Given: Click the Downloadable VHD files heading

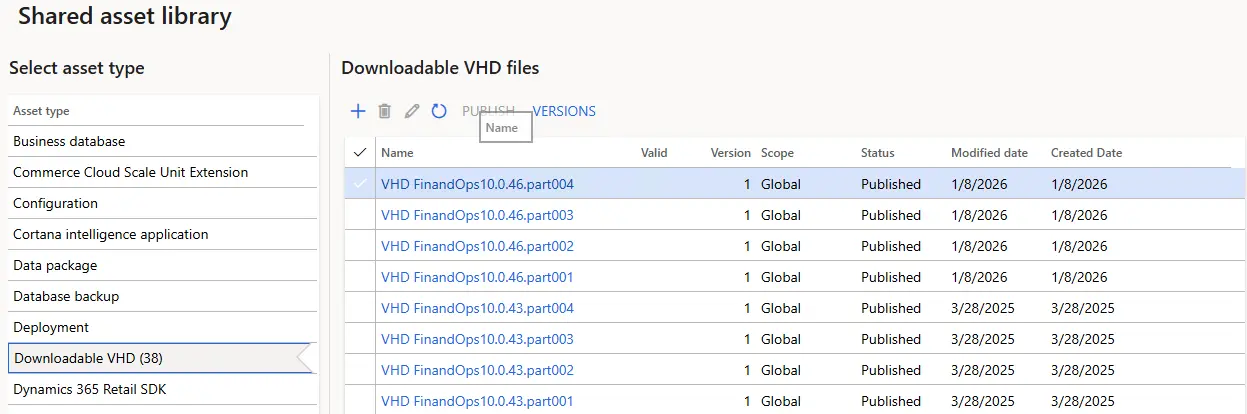Looking at the screenshot, I should (440, 68).
